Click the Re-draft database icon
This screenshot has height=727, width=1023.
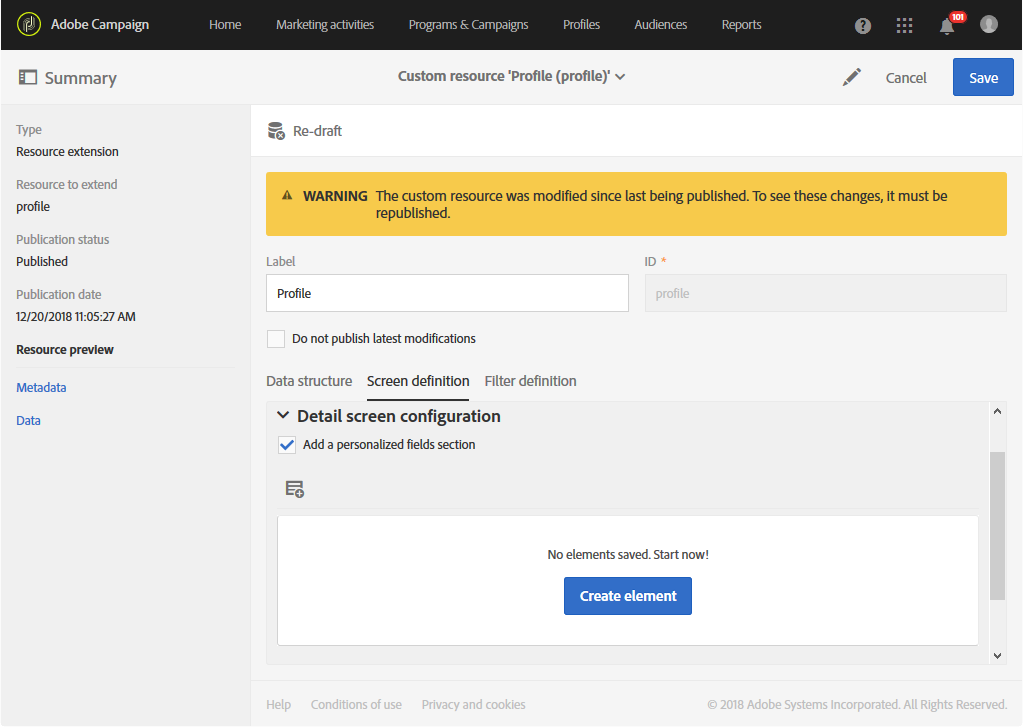(277, 131)
